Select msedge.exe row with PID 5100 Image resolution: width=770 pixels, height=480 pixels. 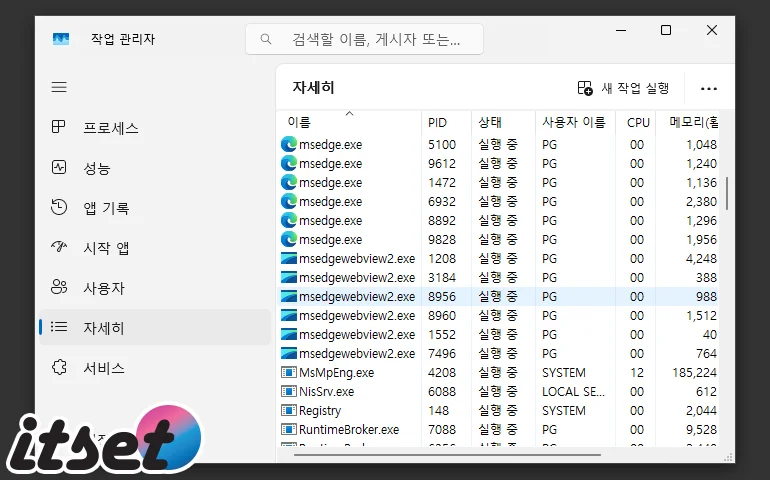pos(498,144)
